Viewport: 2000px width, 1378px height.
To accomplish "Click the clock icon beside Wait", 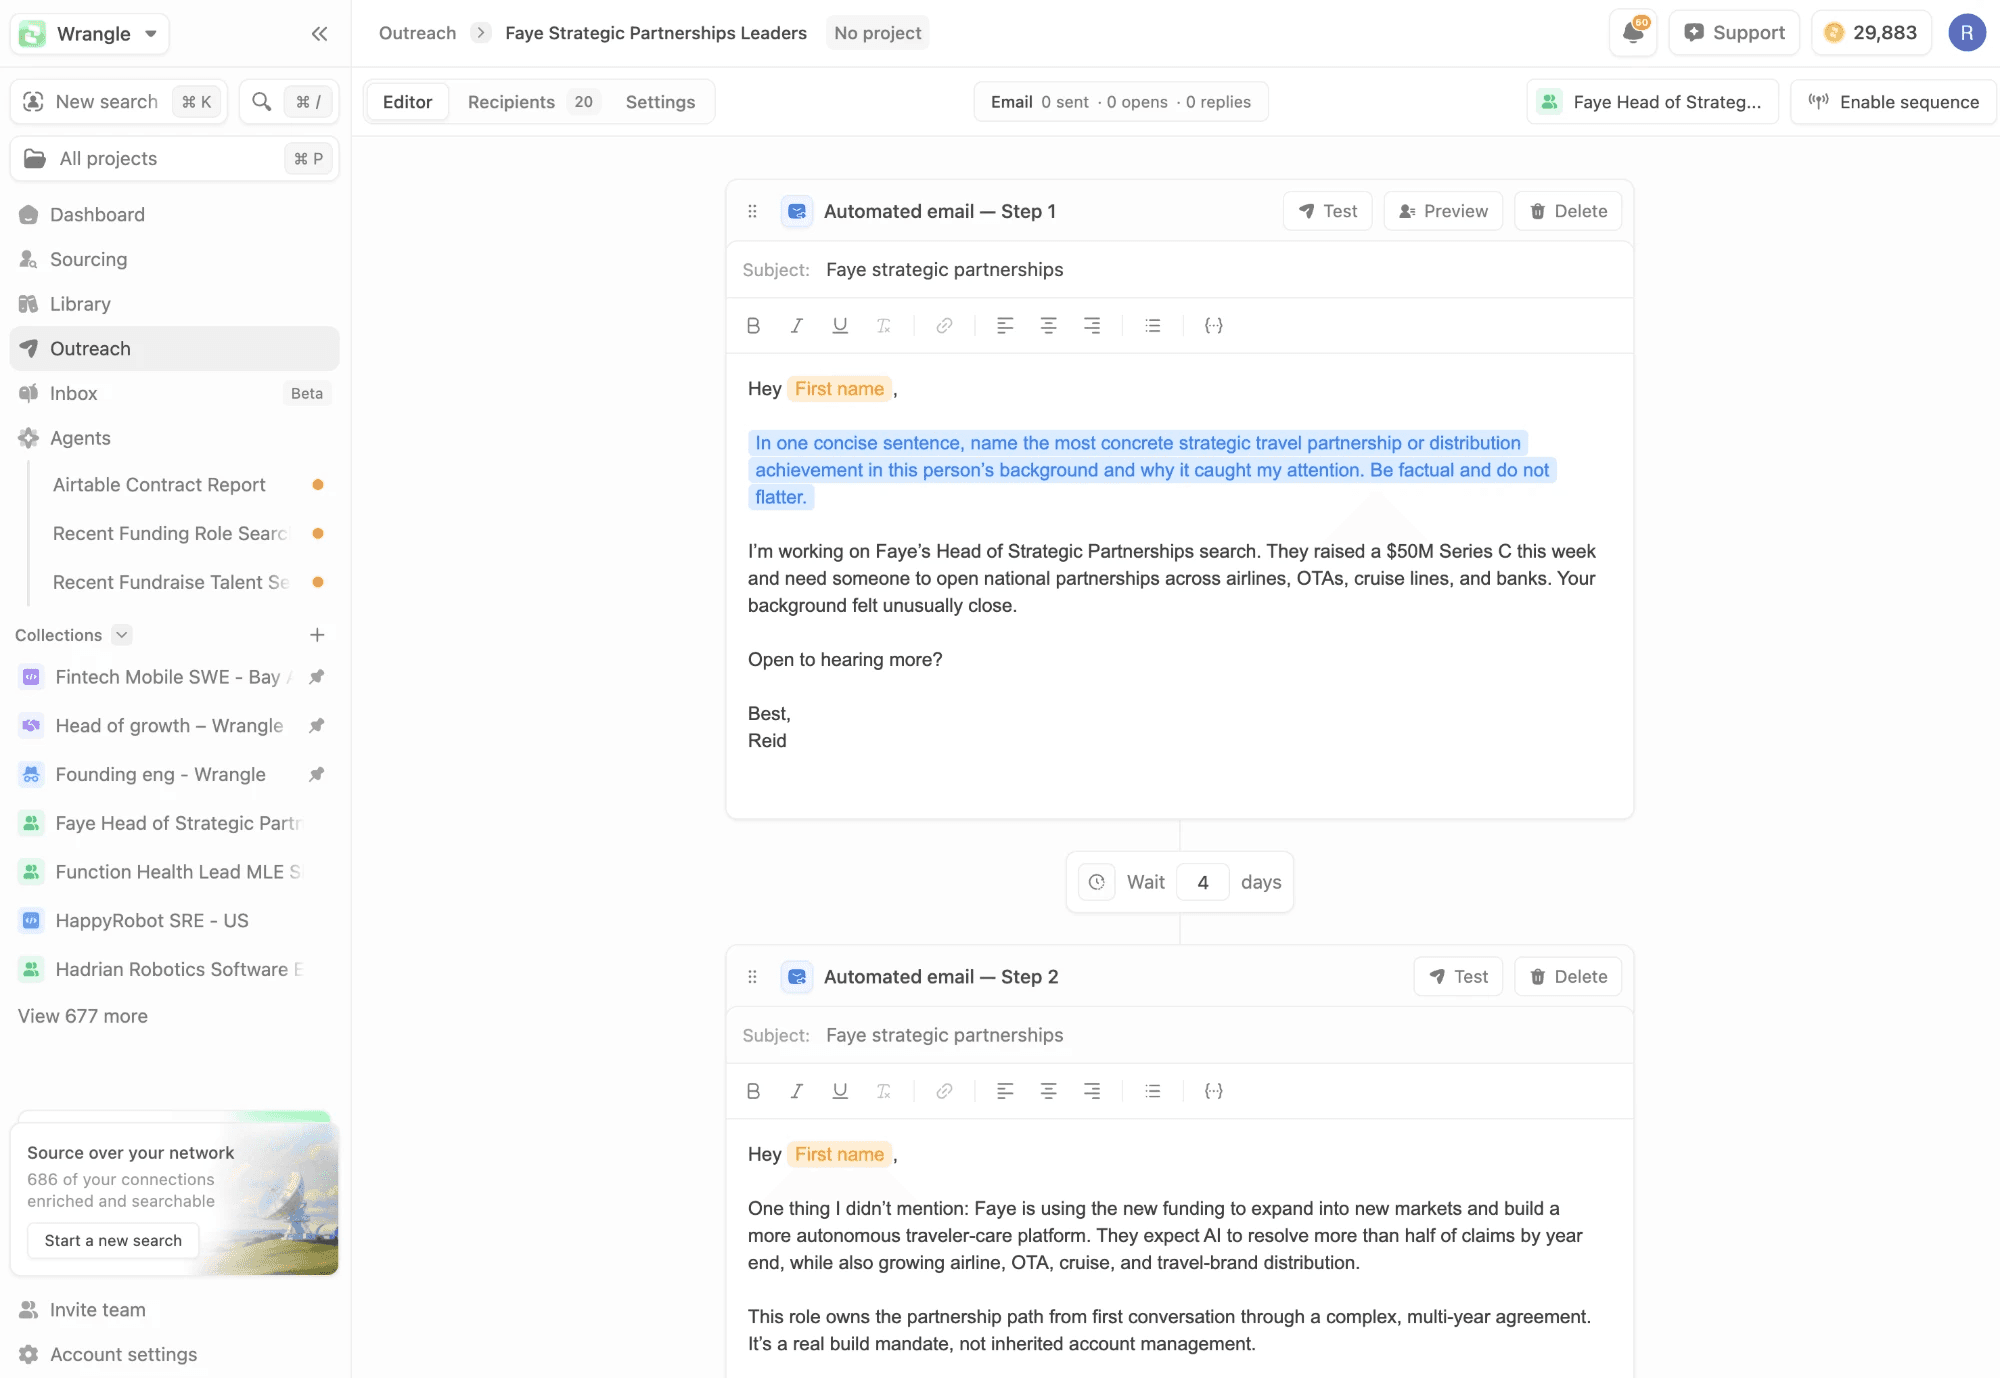I will tap(1097, 882).
